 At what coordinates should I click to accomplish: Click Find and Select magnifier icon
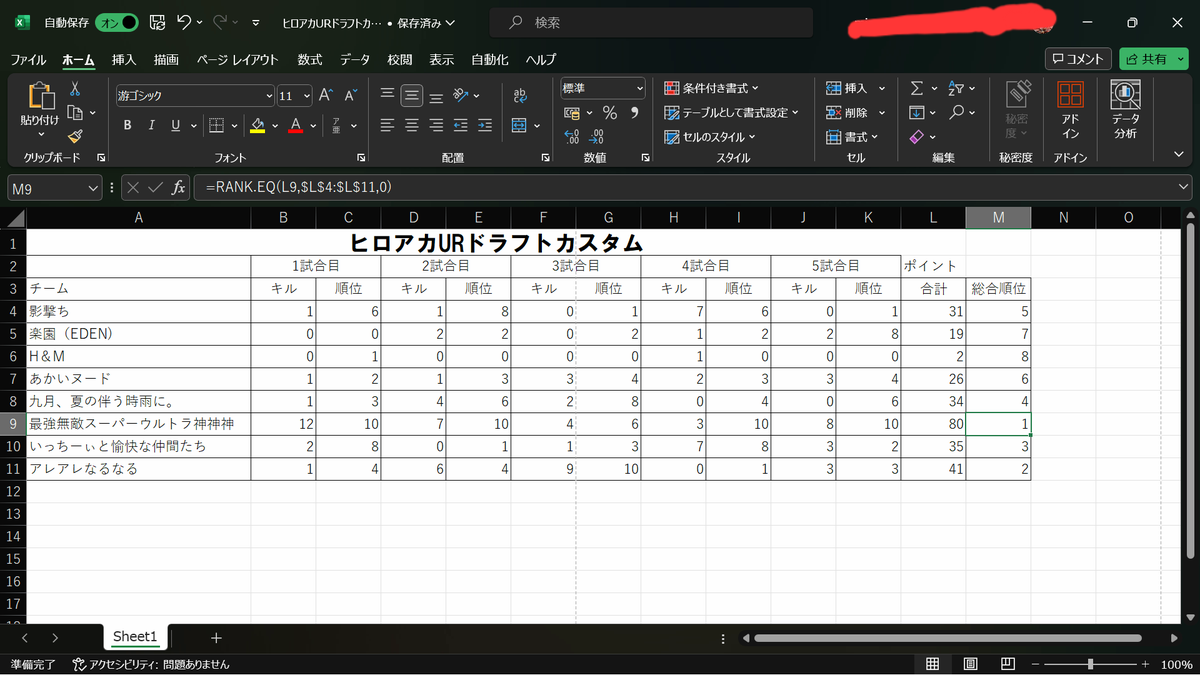pyautogui.click(x=957, y=113)
